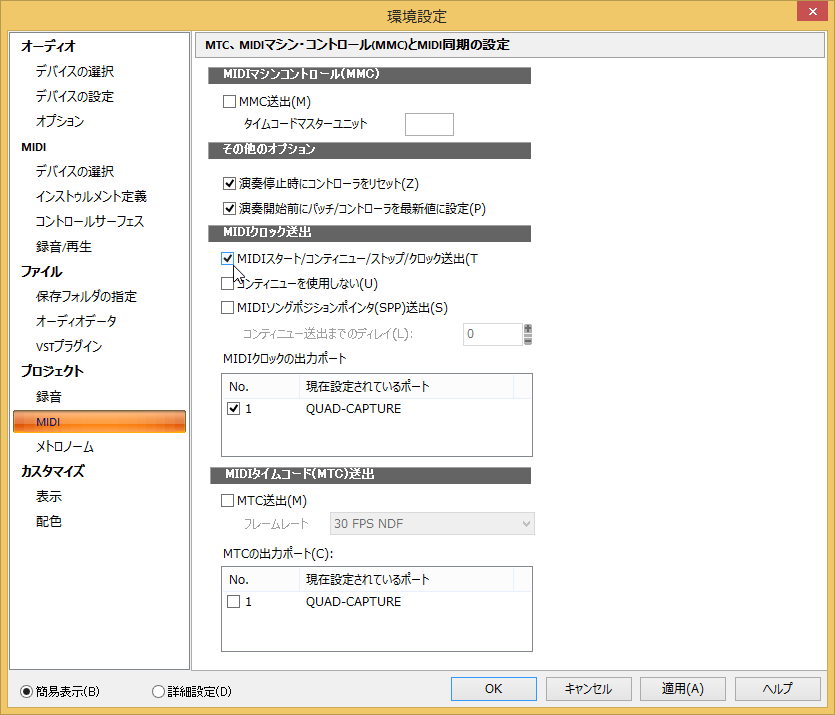Viewport: 835px width, 715px height.
Task: Click the MTCの出力ポート(C): label
Action: [278, 554]
